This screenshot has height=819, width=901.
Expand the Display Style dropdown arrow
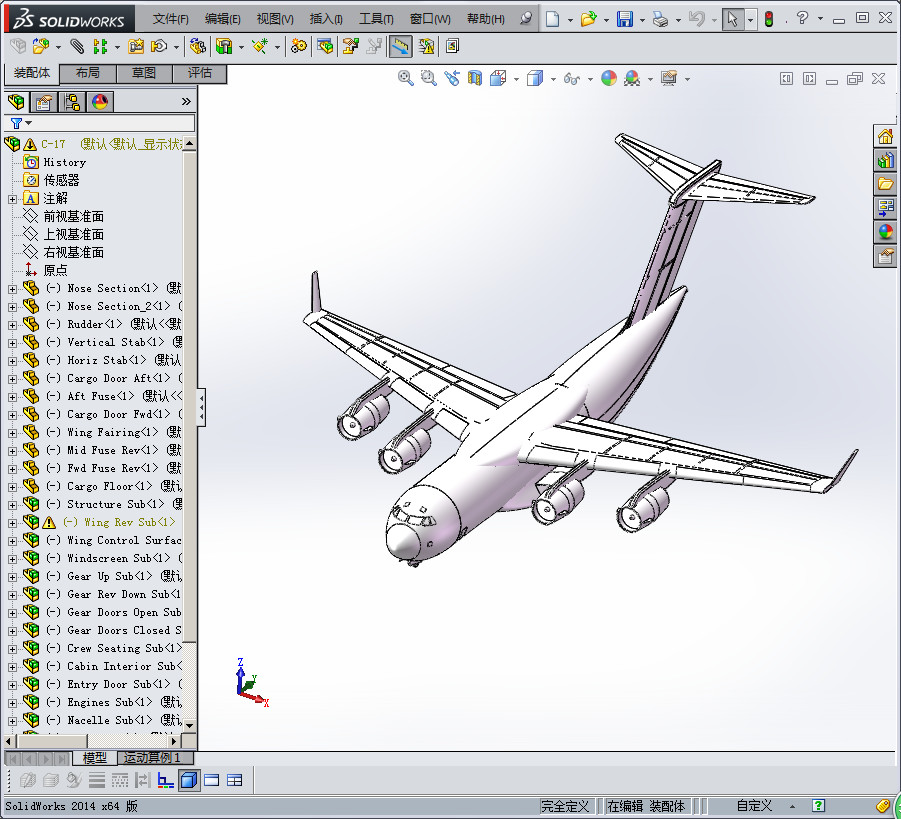(552, 78)
